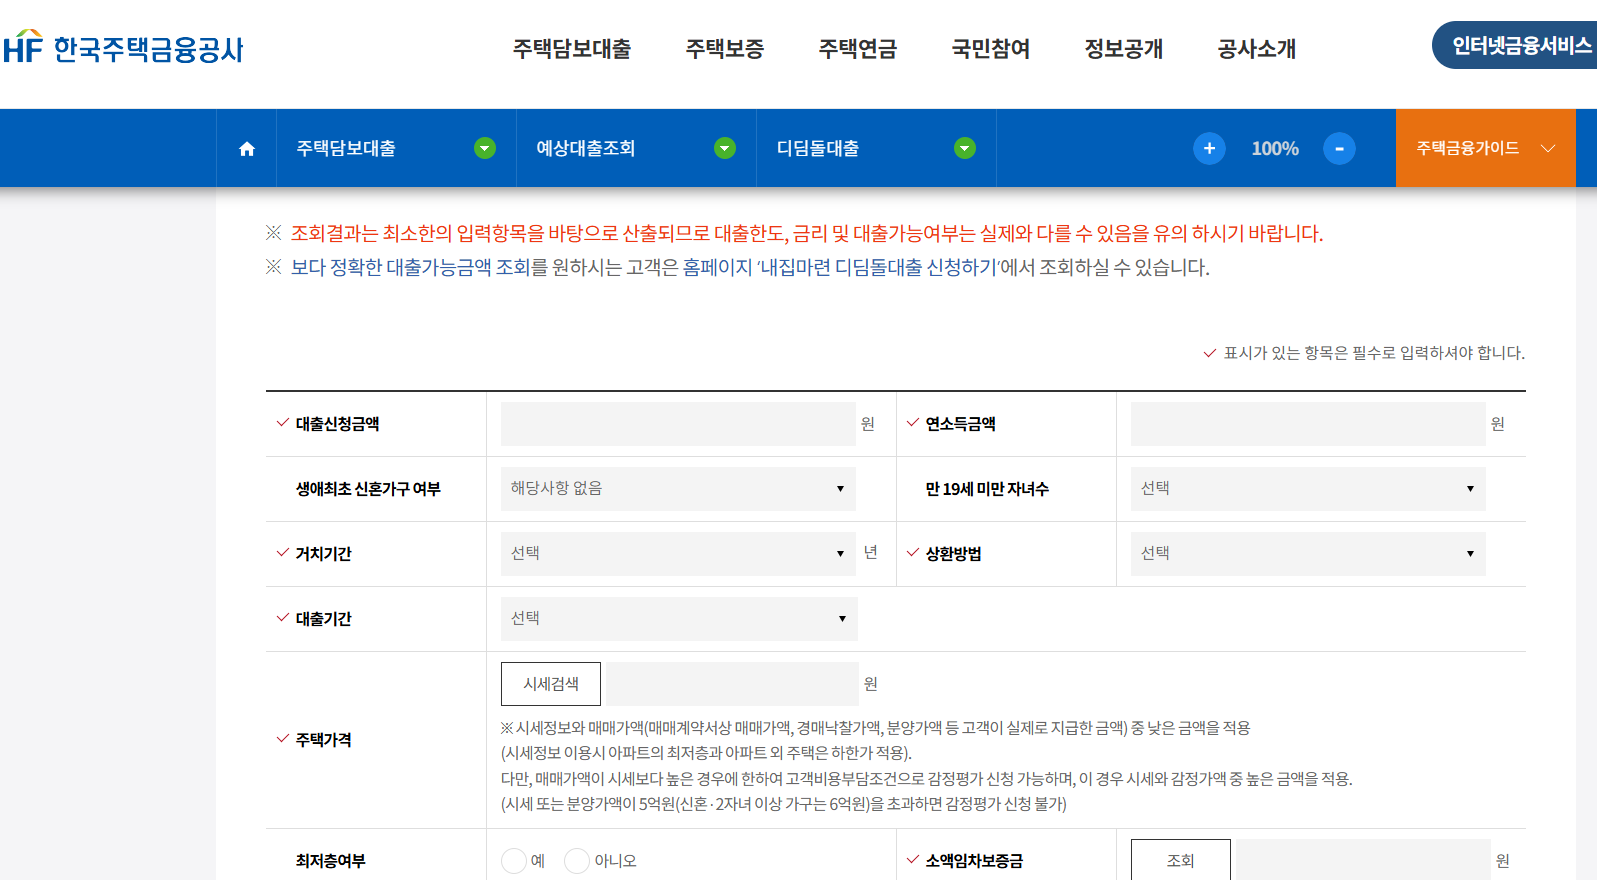
Task: Click the 주택가격 label
Action: [323, 740]
